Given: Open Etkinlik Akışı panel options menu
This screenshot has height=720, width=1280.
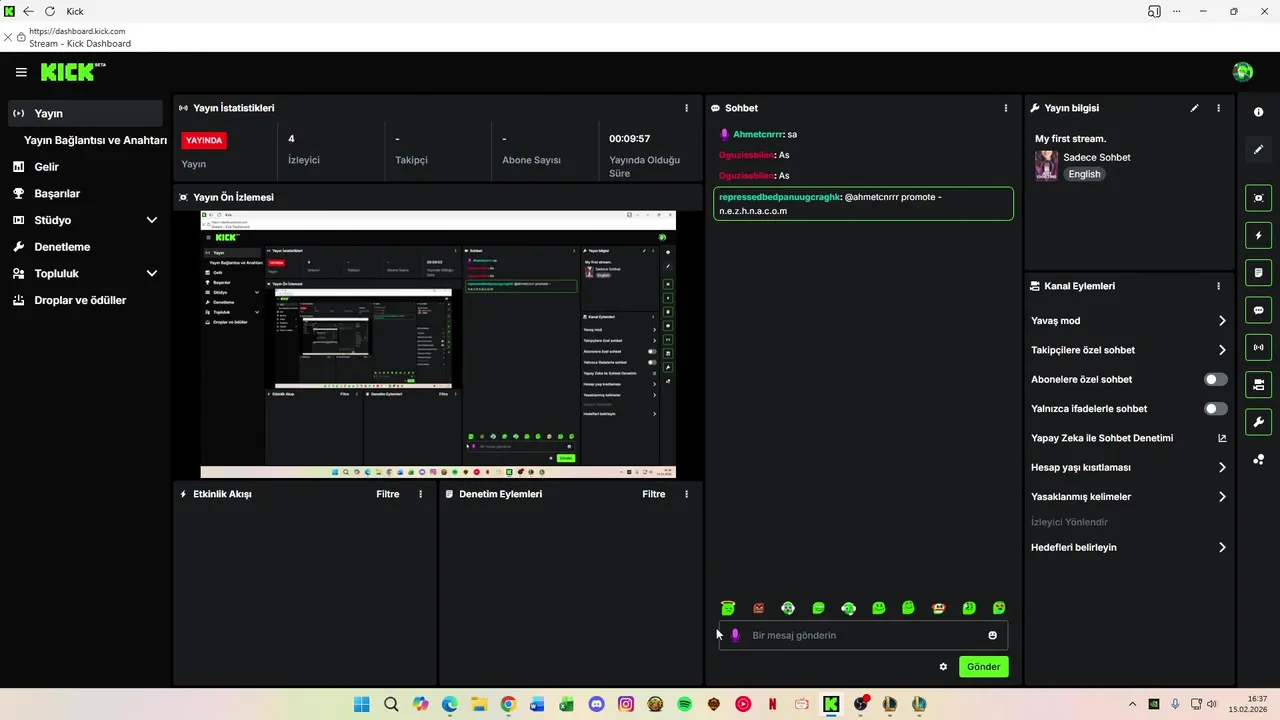Looking at the screenshot, I should pos(420,494).
